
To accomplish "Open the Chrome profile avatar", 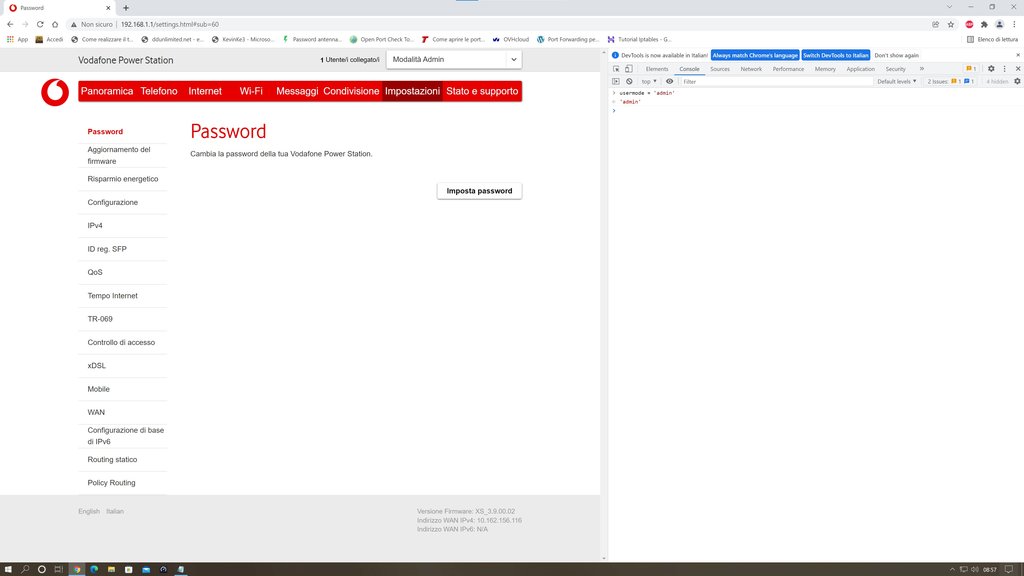I will pyautogui.click(x=999, y=24).
